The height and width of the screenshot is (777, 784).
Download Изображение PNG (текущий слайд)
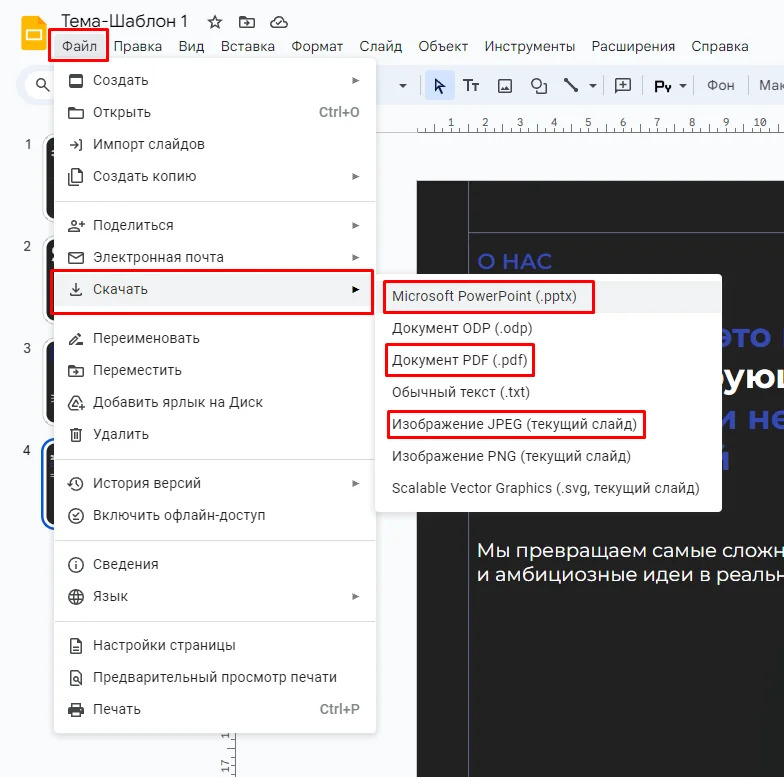click(548, 456)
